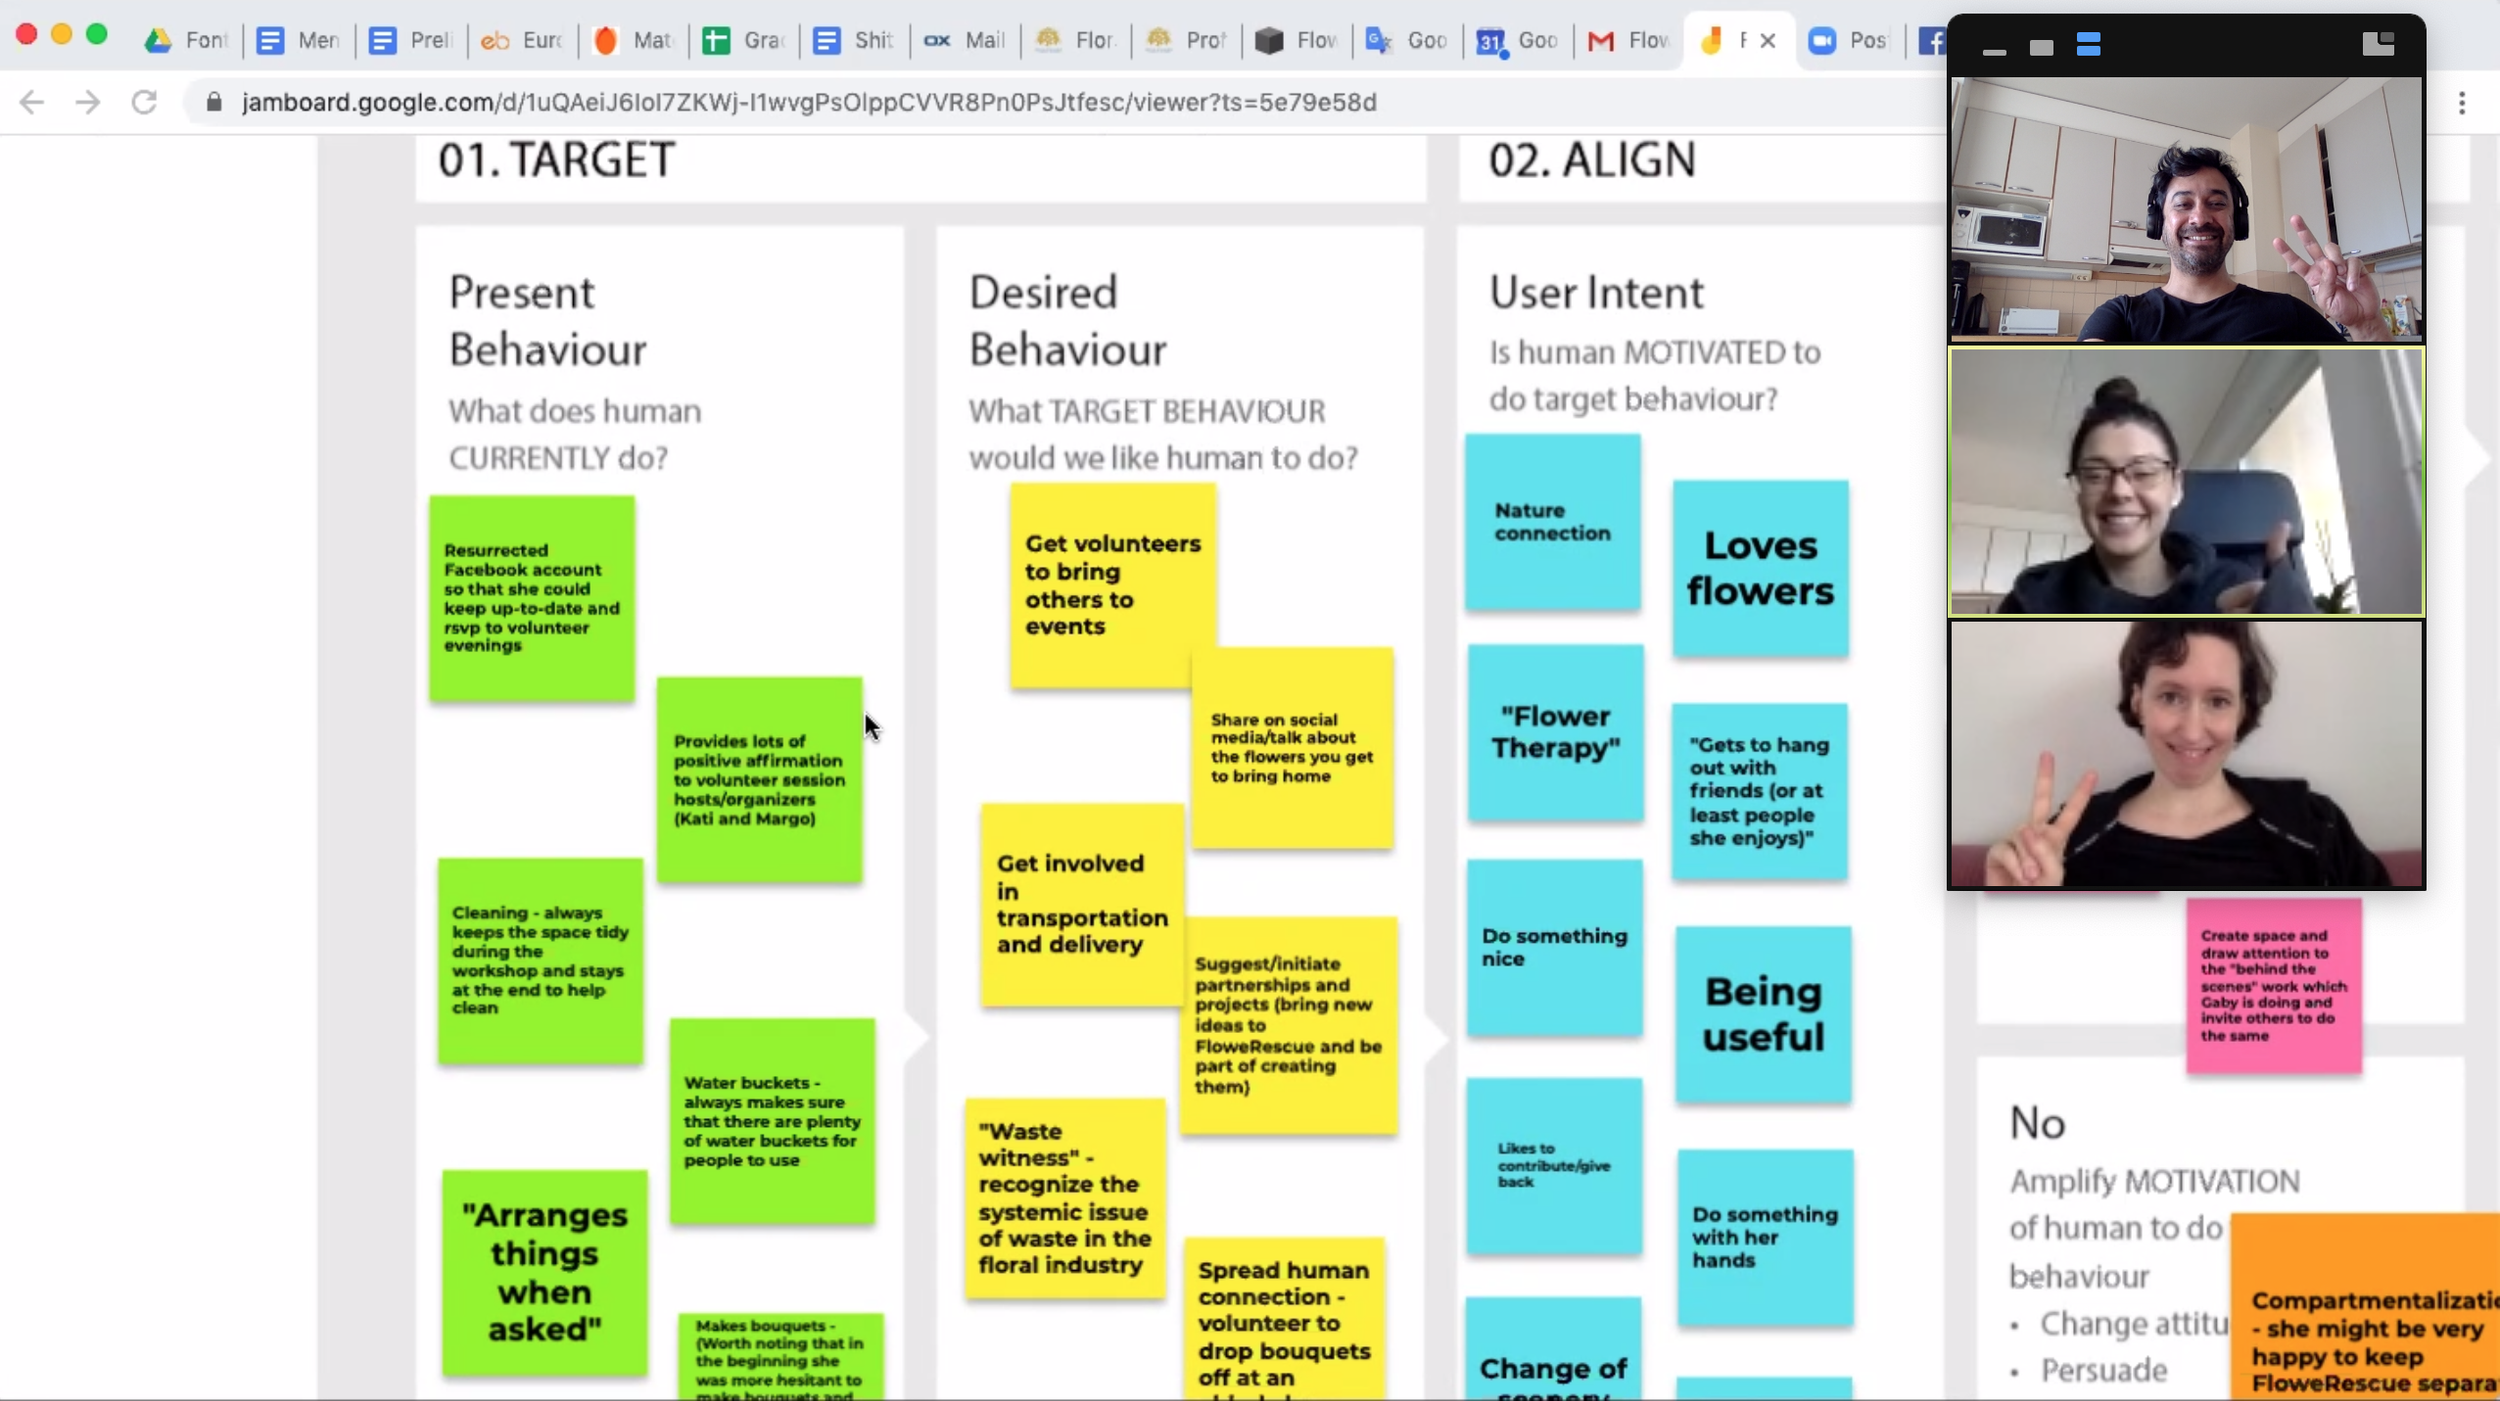Switch to 'Shit' Google Docs tab
Screen dimensions: 2500x1401
[x=854, y=40]
